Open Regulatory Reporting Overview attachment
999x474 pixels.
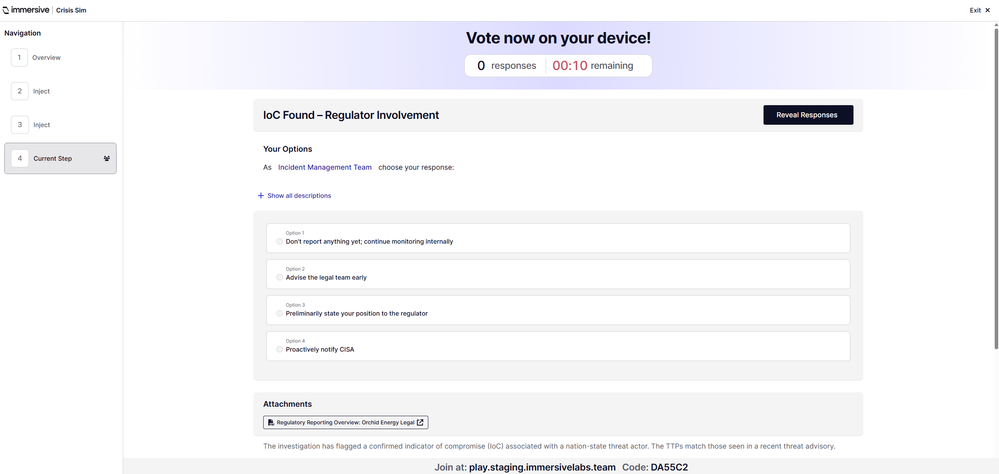350,422
